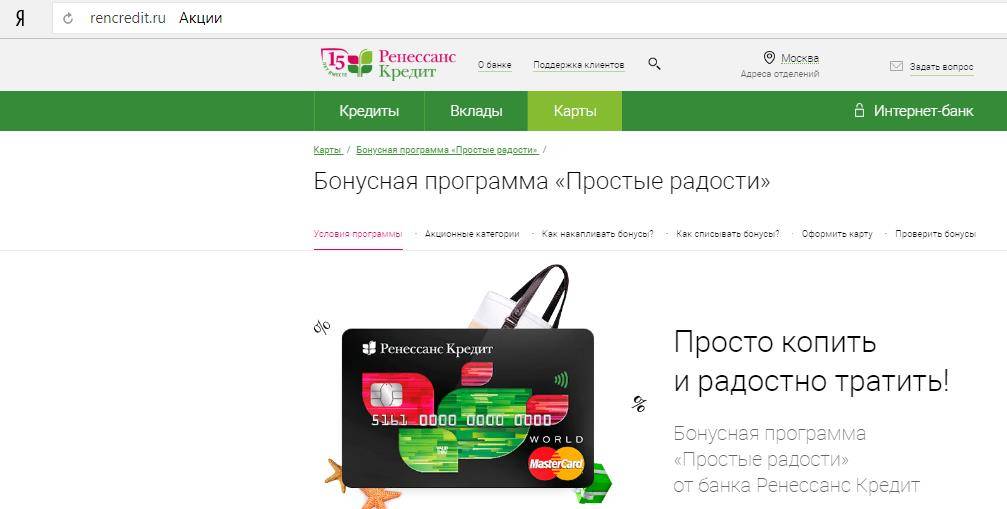Open the Проверить бонусы tab
The width and height of the screenshot is (1007, 509).
pos(935,234)
